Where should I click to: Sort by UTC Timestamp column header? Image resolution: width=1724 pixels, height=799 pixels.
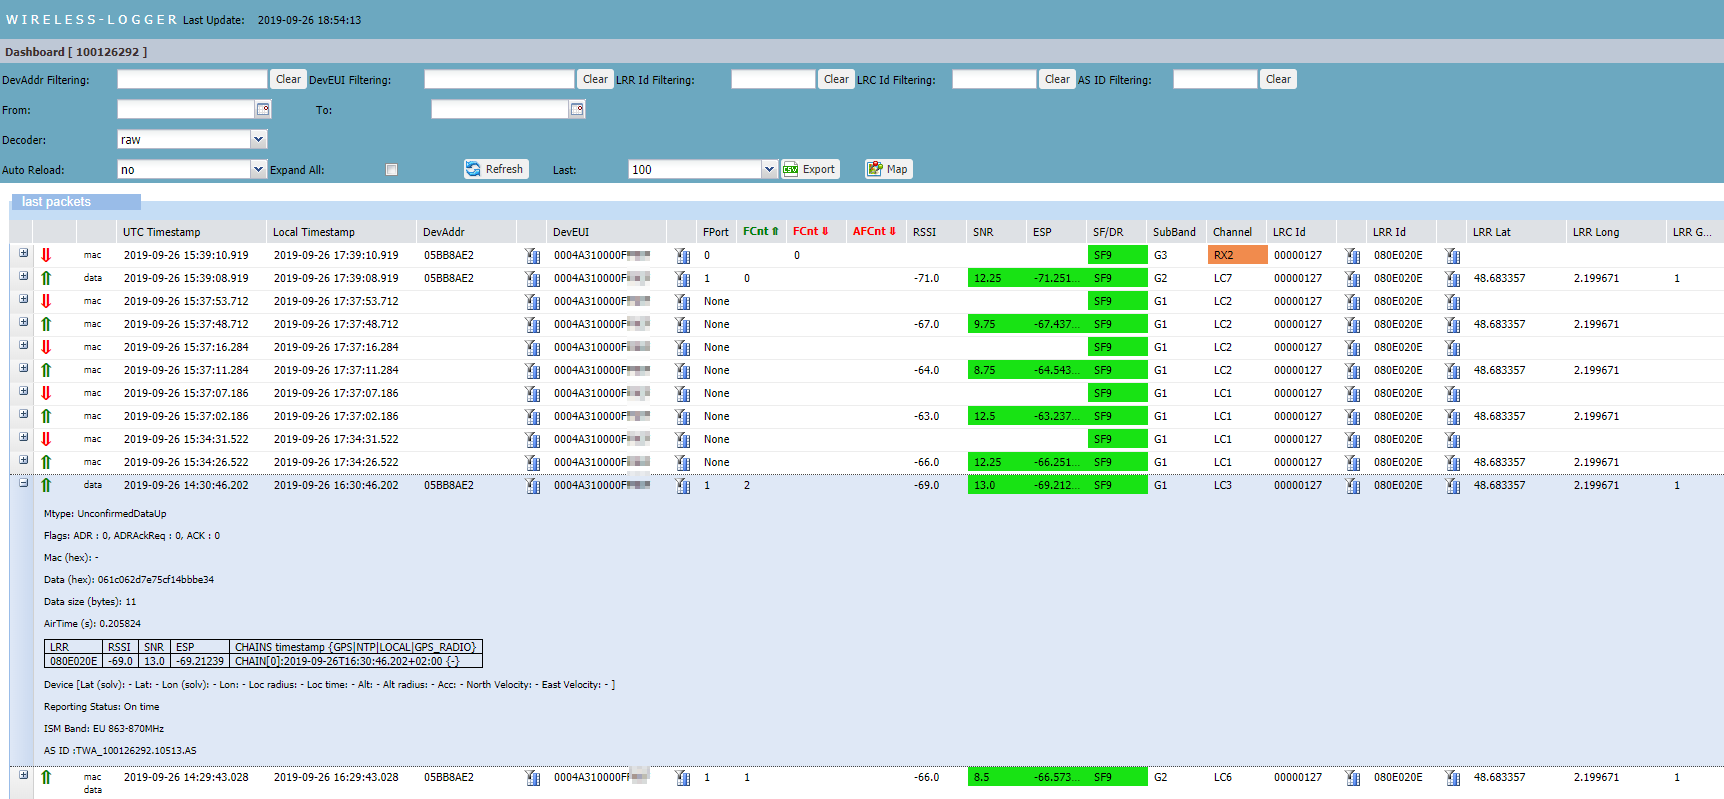(x=161, y=232)
